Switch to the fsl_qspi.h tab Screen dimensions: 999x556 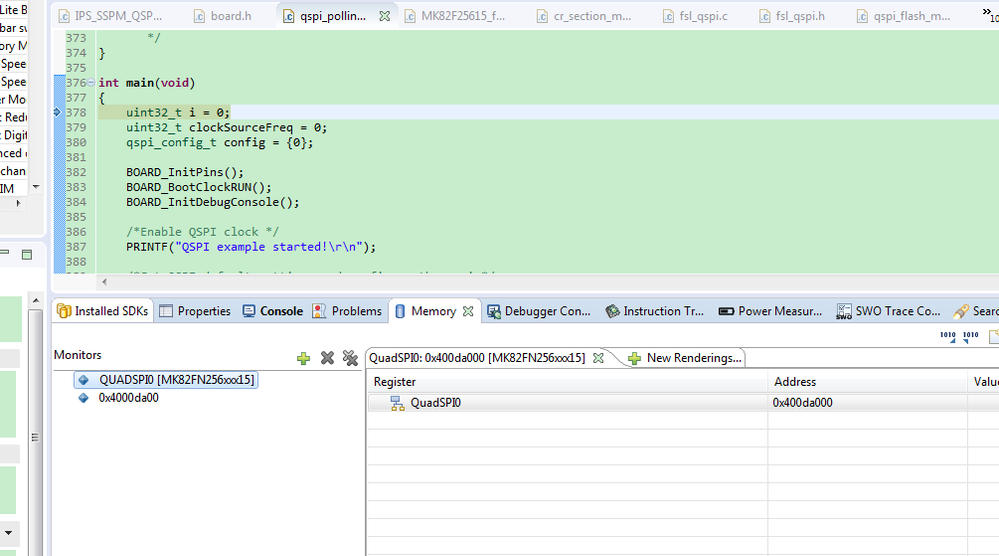pos(792,16)
